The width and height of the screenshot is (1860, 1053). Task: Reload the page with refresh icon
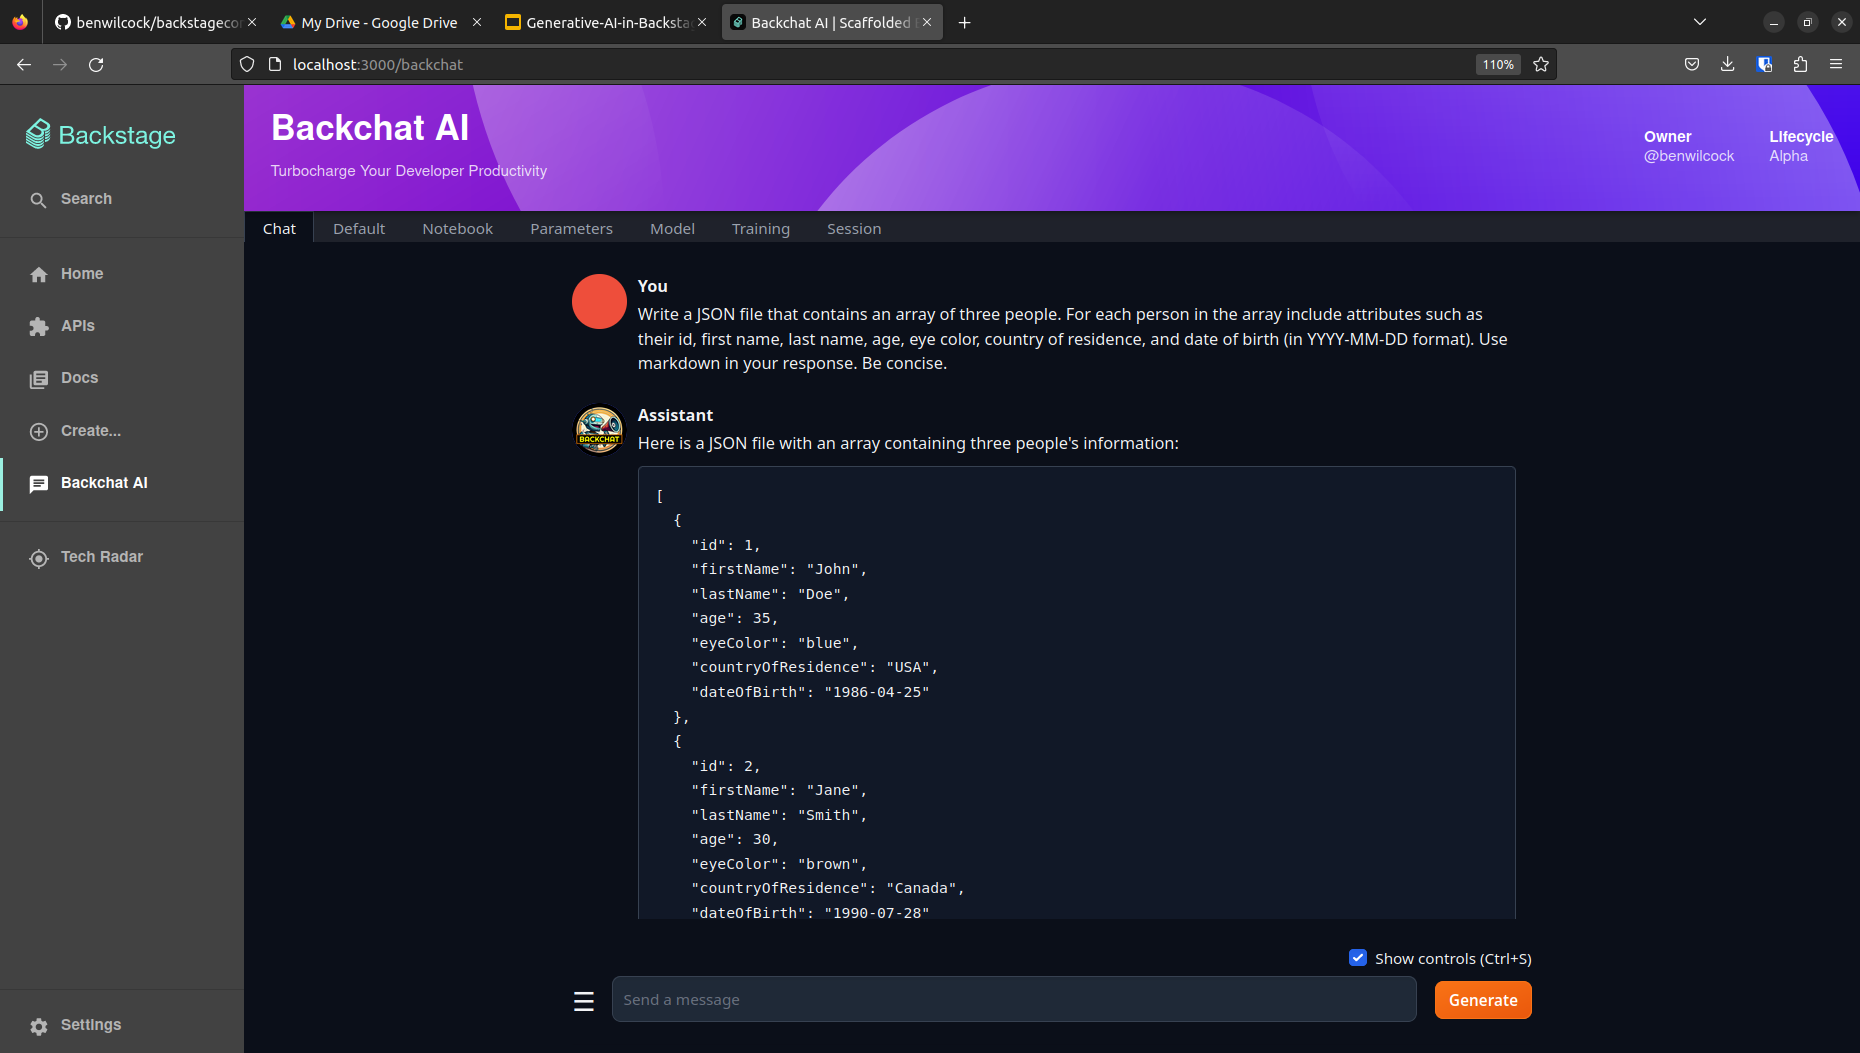pos(96,64)
